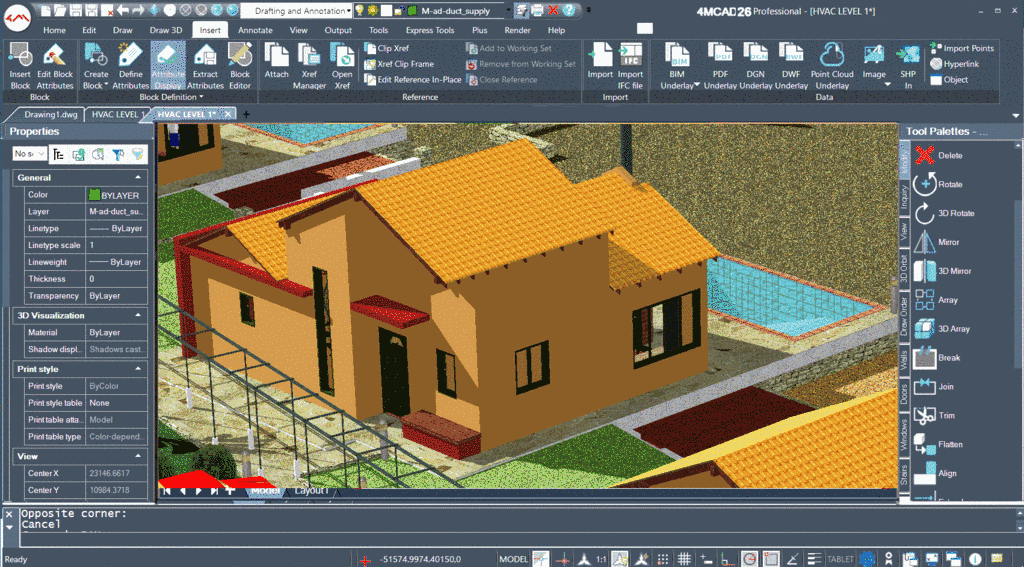
Task: Open the Drafting and Annotation workspace dropdown
Action: pos(347,10)
